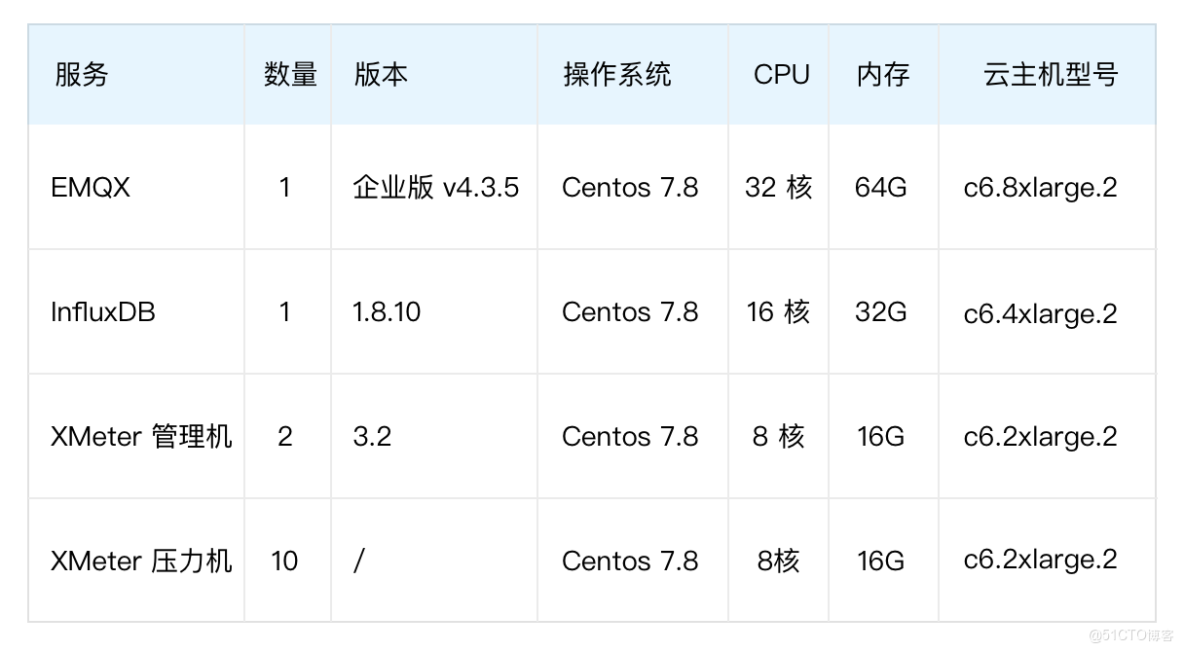The image size is (1184, 652).
Task: Select the 16 核 CPU cell
Action: point(778,312)
